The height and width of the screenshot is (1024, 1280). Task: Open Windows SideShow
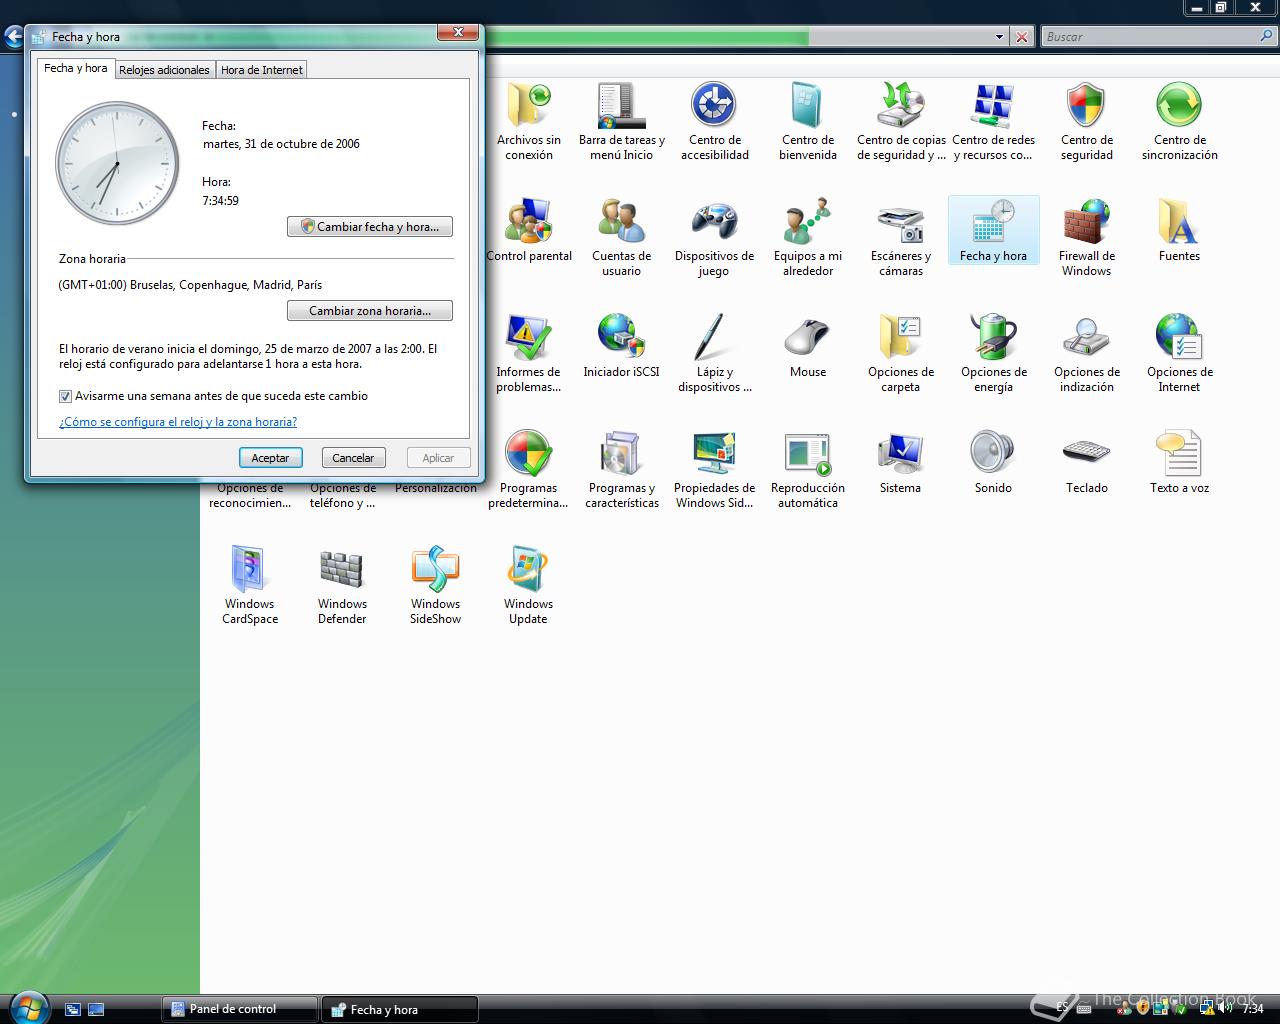(x=435, y=586)
